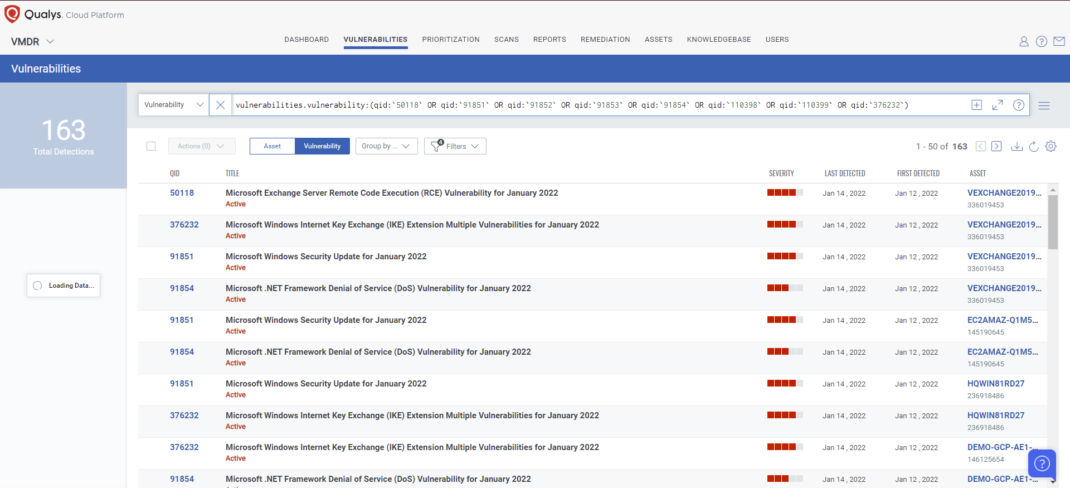The width and height of the screenshot is (1070, 488).
Task: Click the Loading Data indicator
Action: tap(63, 286)
